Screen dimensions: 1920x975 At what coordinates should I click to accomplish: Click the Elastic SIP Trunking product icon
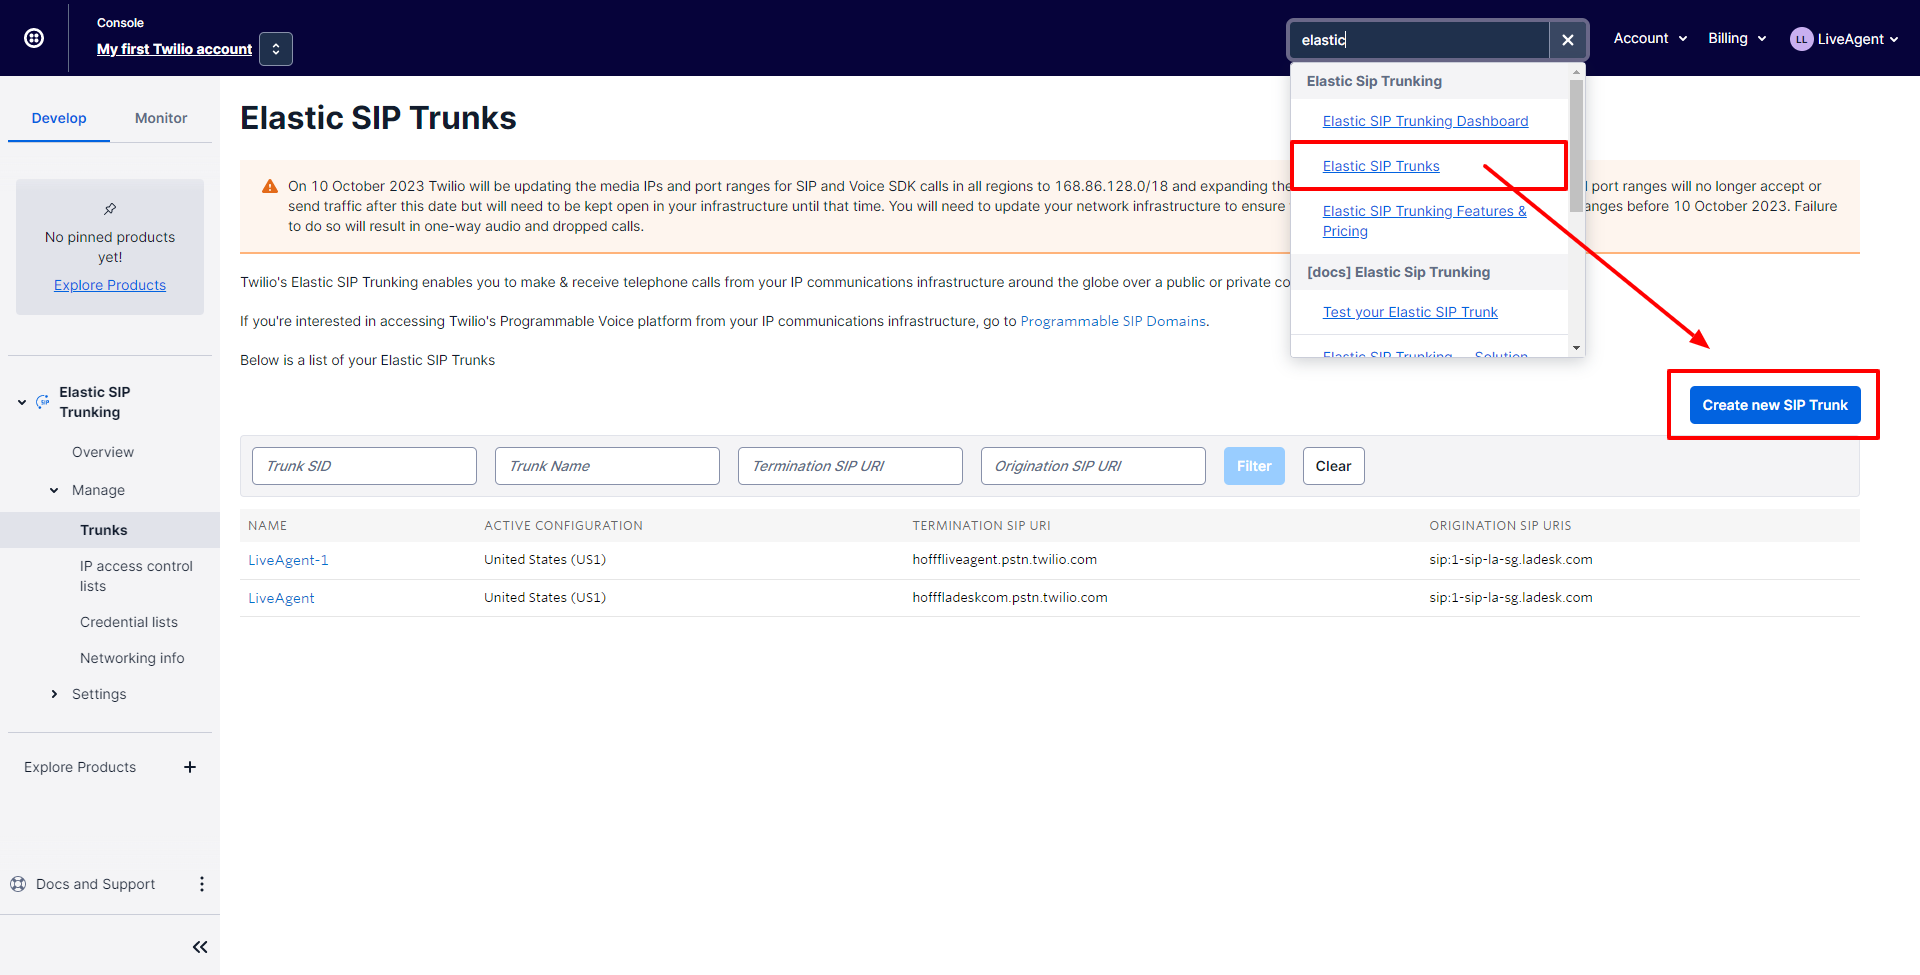[x=43, y=402]
